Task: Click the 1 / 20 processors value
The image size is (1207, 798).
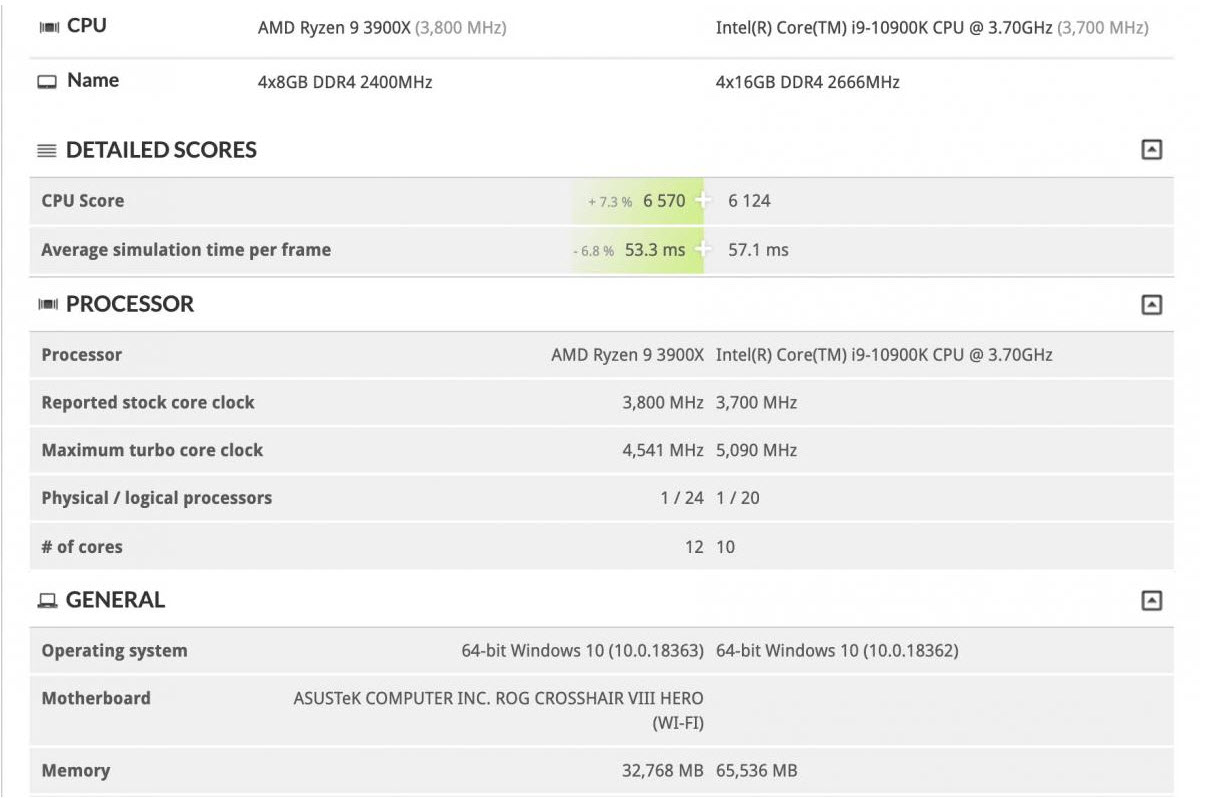Action: [738, 498]
